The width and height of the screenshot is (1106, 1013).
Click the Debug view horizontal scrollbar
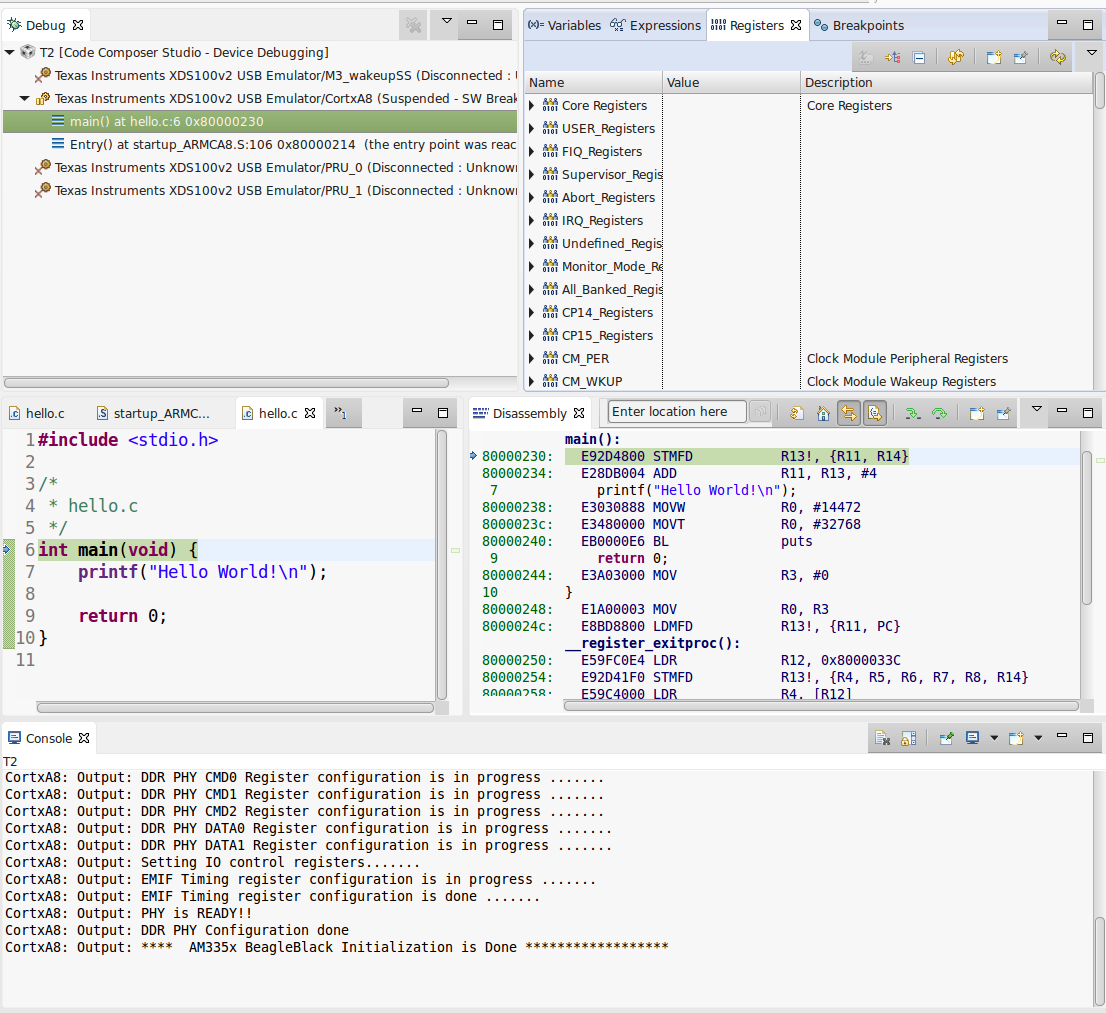coord(226,382)
